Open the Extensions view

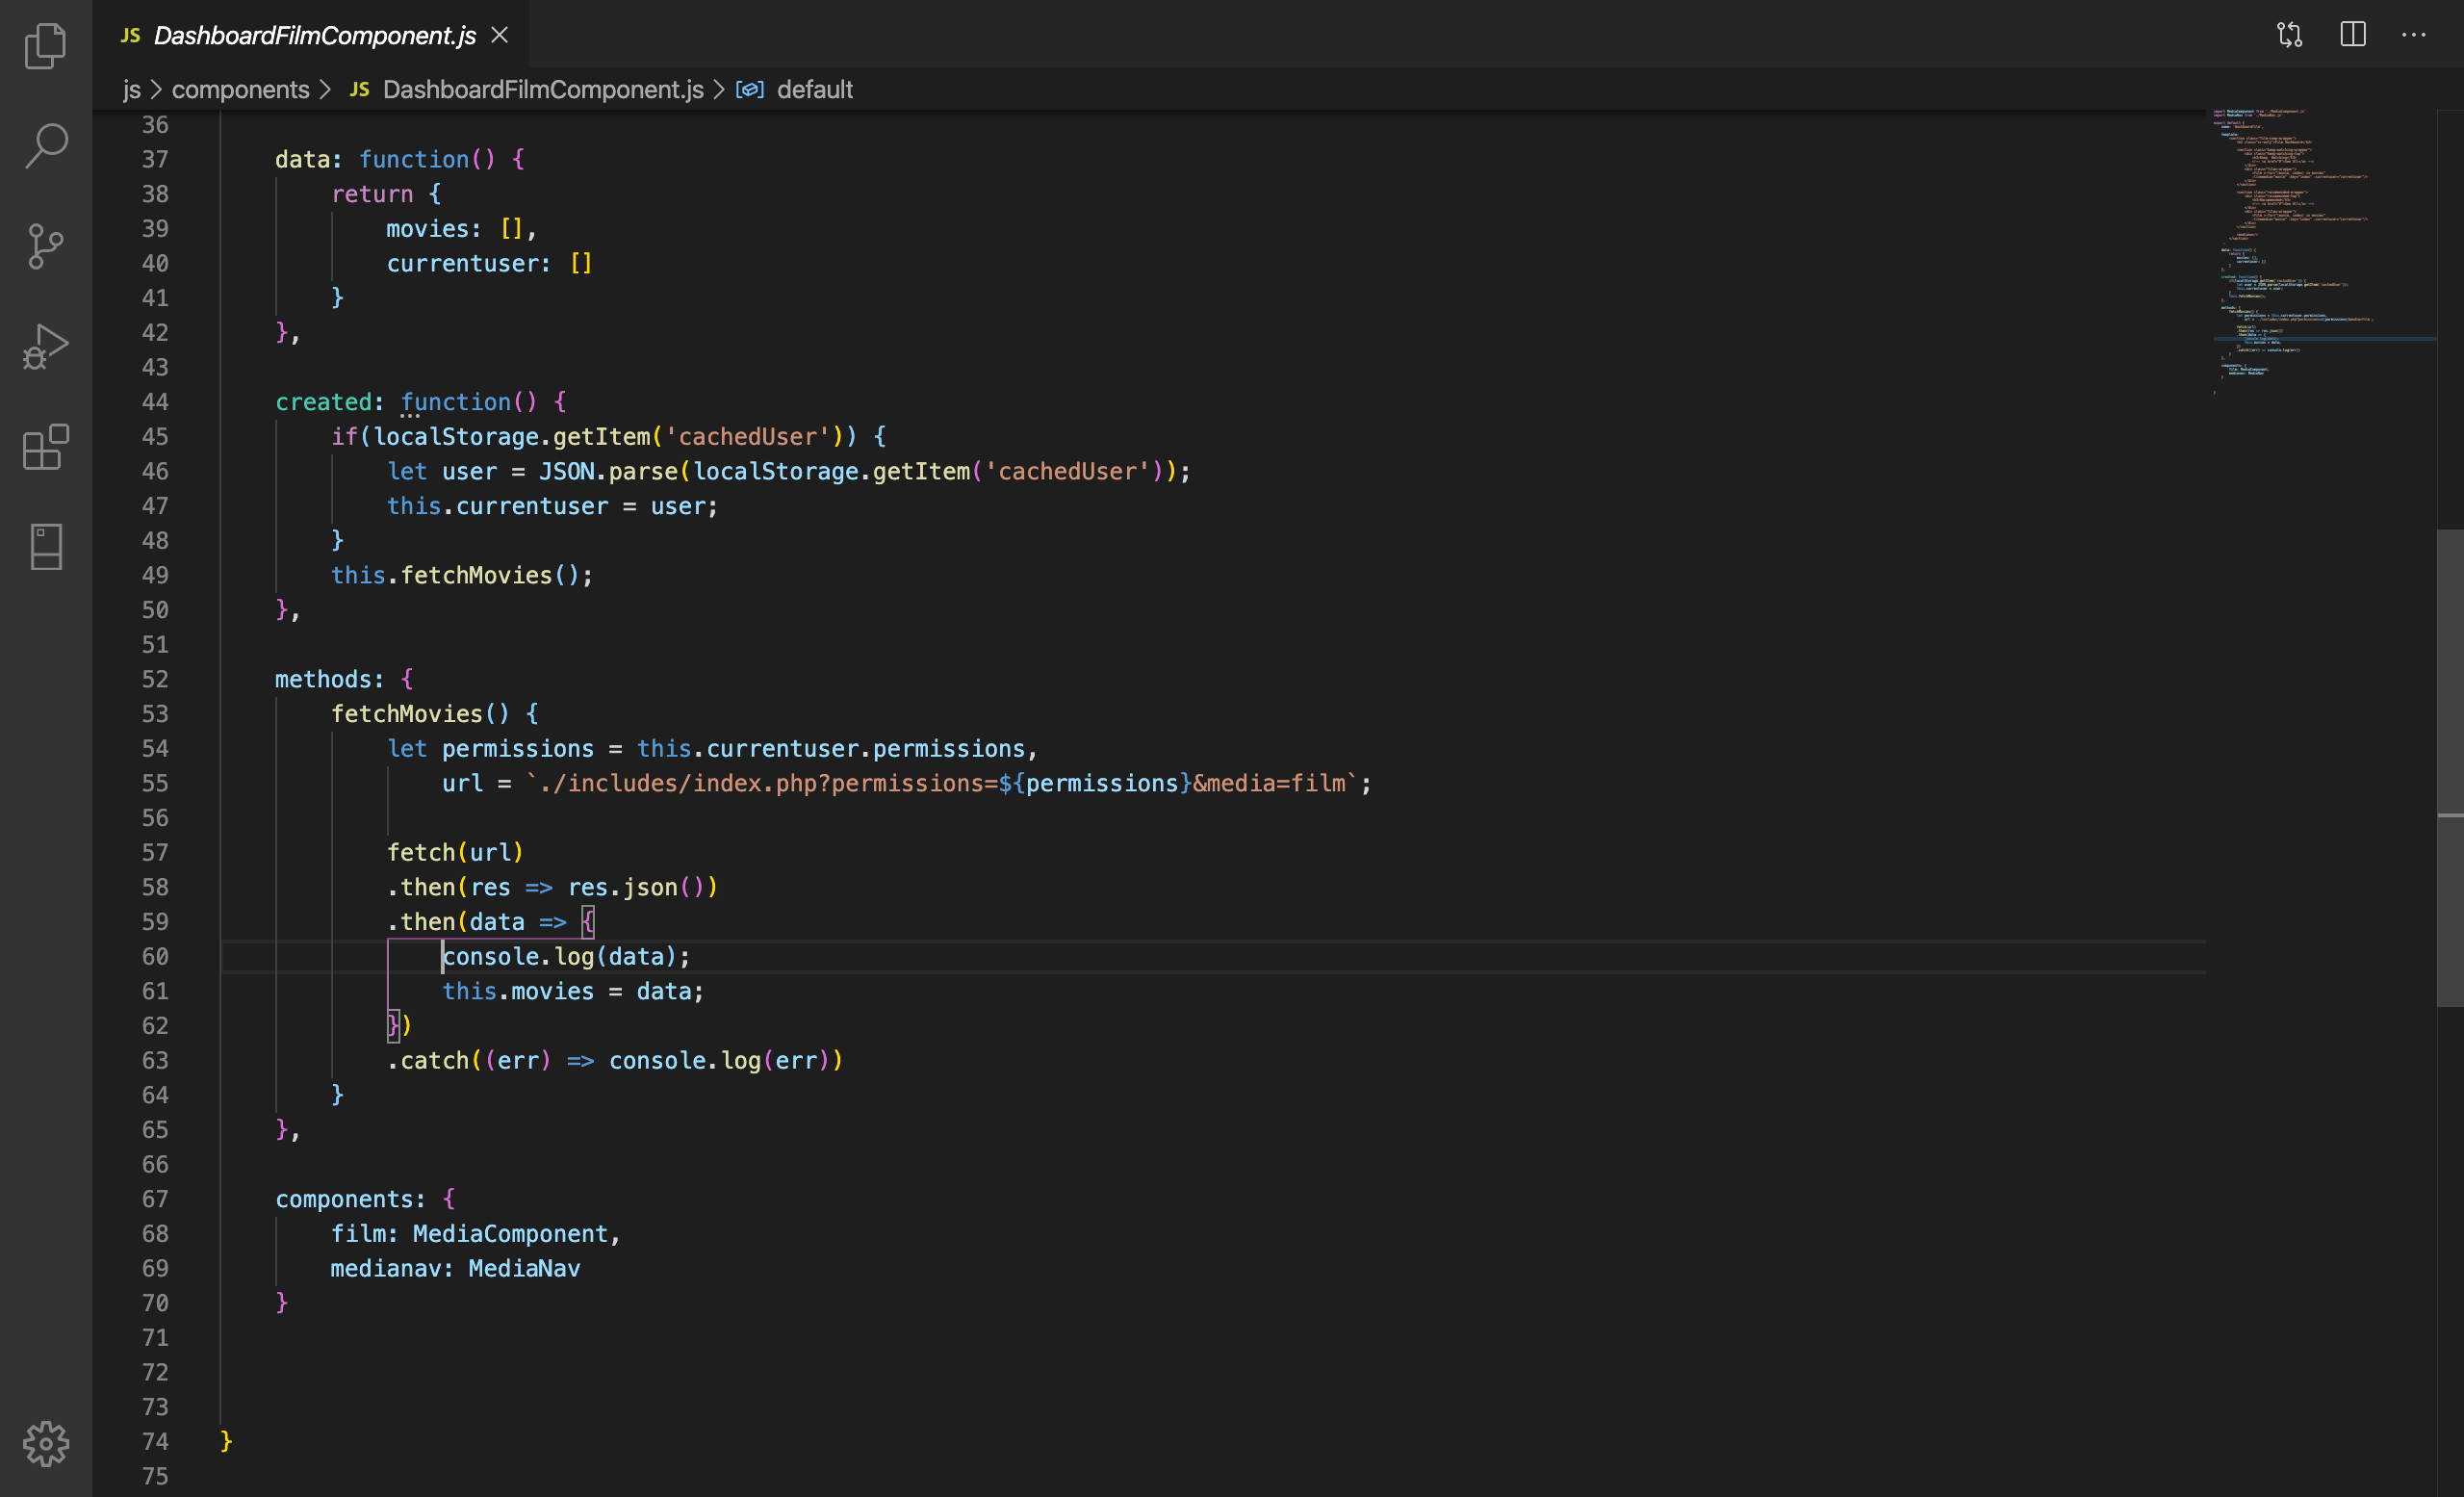[x=45, y=448]
